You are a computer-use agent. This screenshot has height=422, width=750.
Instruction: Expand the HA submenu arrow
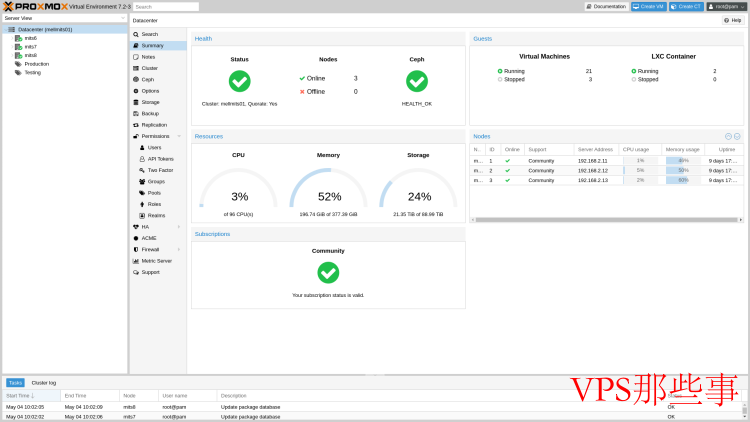click(x=179, y=227)
